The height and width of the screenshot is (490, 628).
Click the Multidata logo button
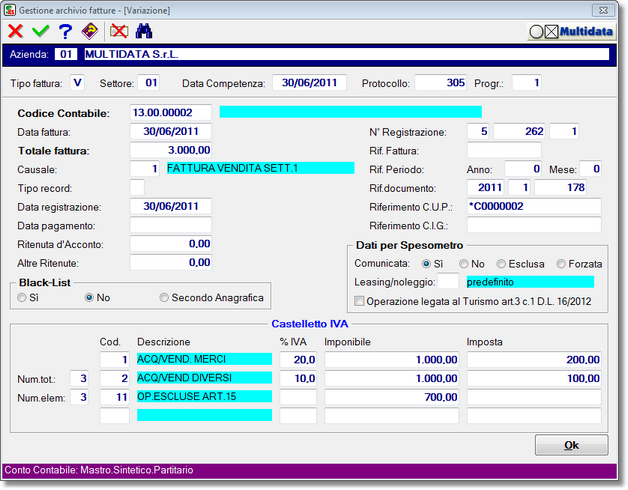pos(571,32)
